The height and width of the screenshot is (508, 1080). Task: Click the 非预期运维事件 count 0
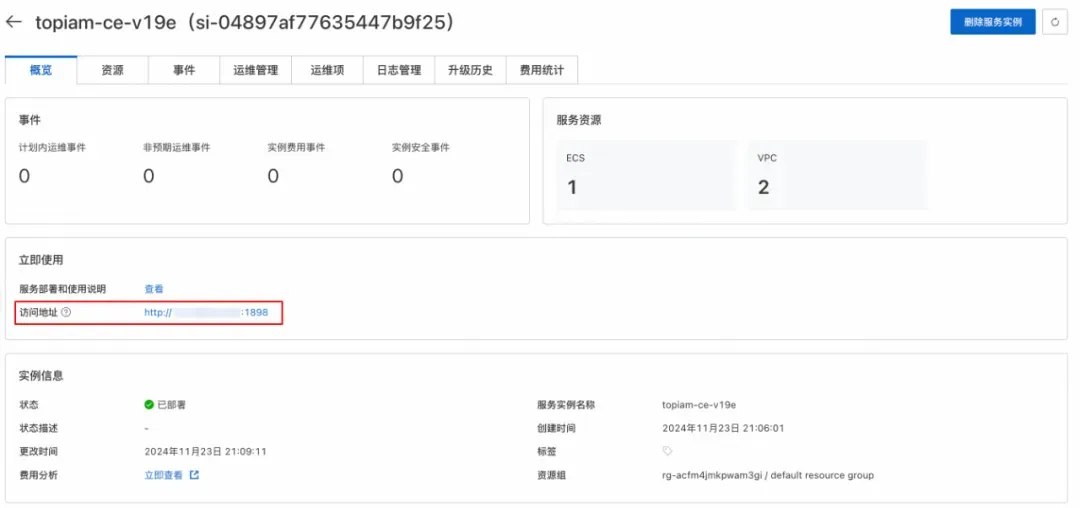tap(149, 177)
